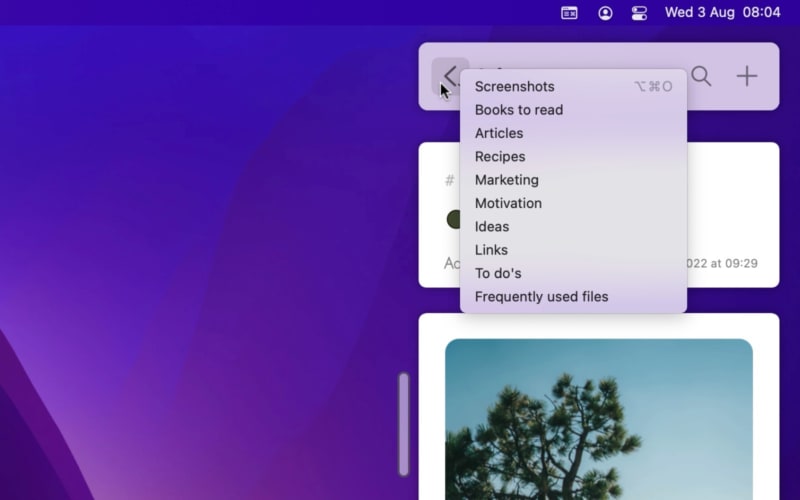Open the user account menu bar icon
The image size is (800, 500).
coord(605,13)
